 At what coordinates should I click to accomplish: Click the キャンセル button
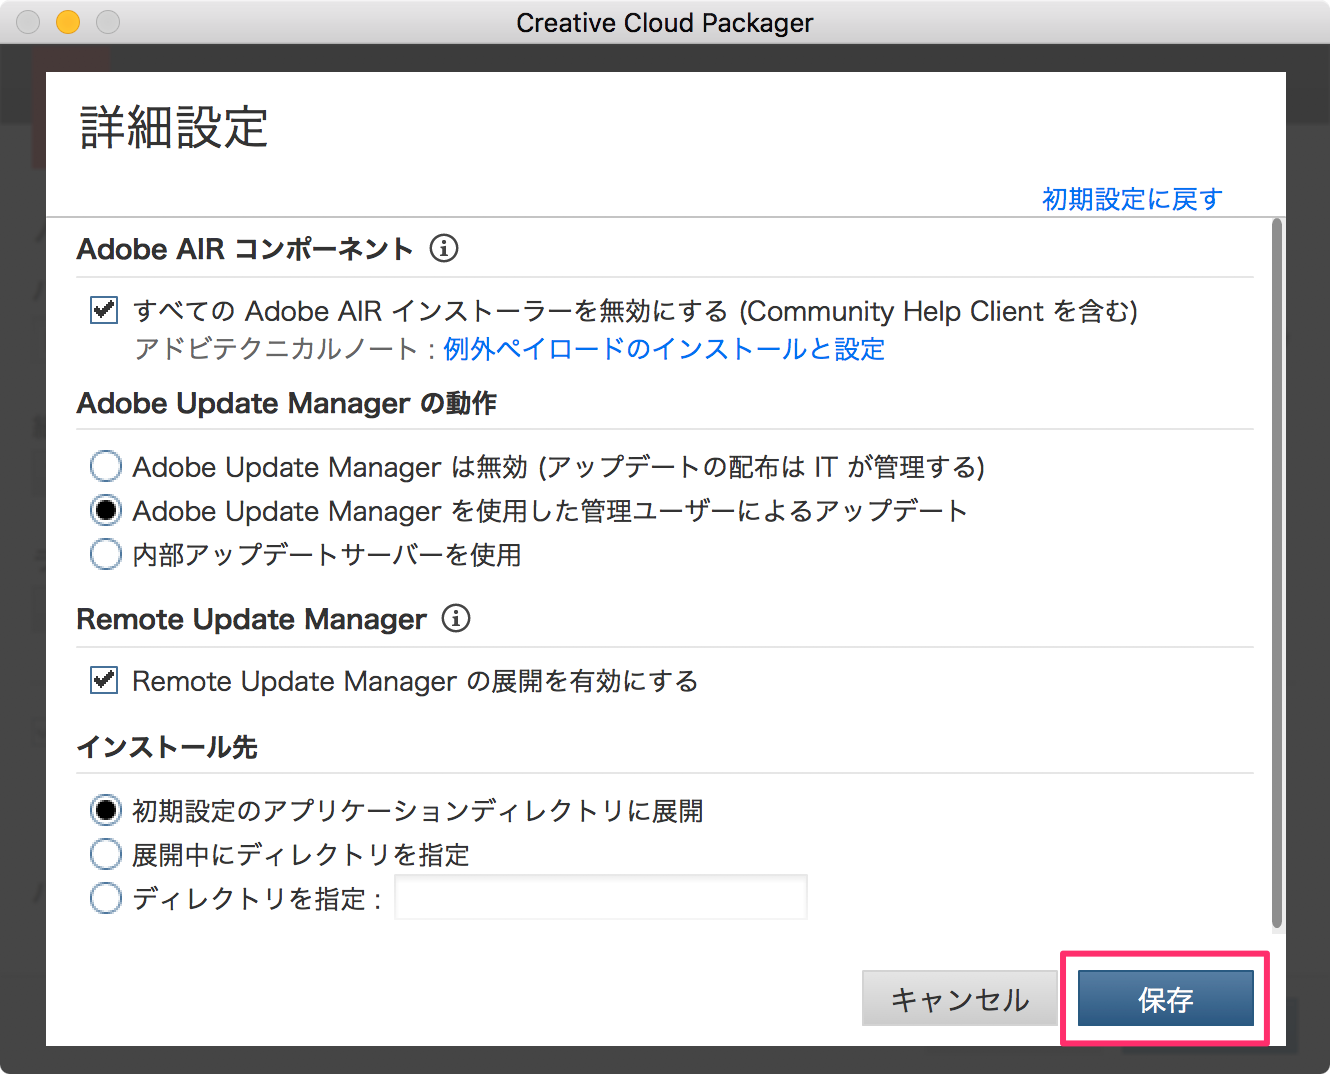pyautogui.click(x=959, y=998)
